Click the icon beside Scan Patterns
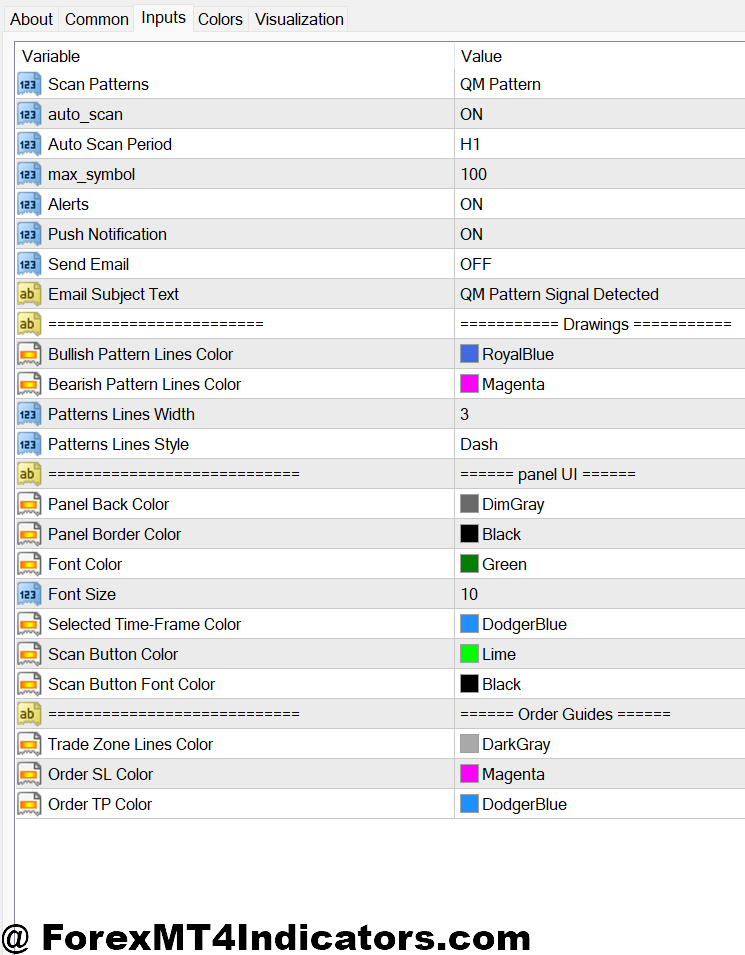Screen dimensions: 745x955 coord(29,84)
